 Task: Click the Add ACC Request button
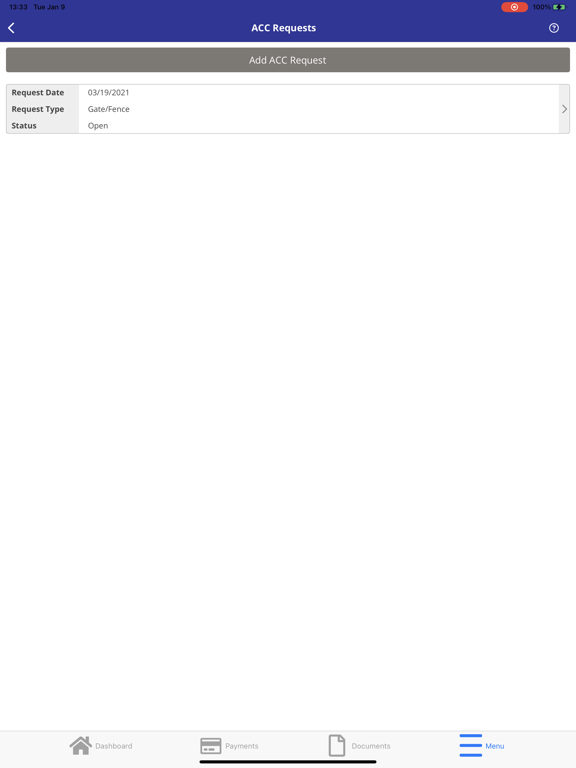click(x=288, y=60)
